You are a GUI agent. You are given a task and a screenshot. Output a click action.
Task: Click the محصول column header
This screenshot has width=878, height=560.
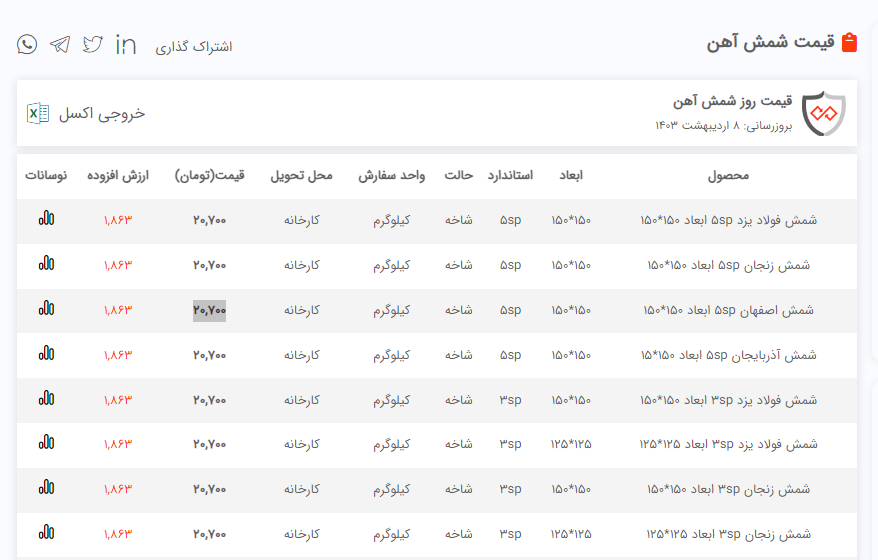tap(728, 175)
